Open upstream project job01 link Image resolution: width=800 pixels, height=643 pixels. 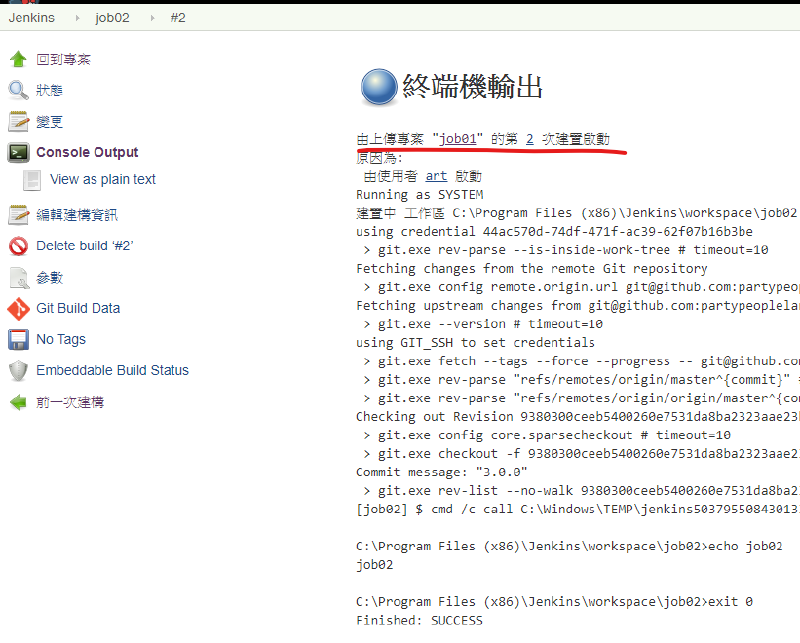[x=458, y=139]
